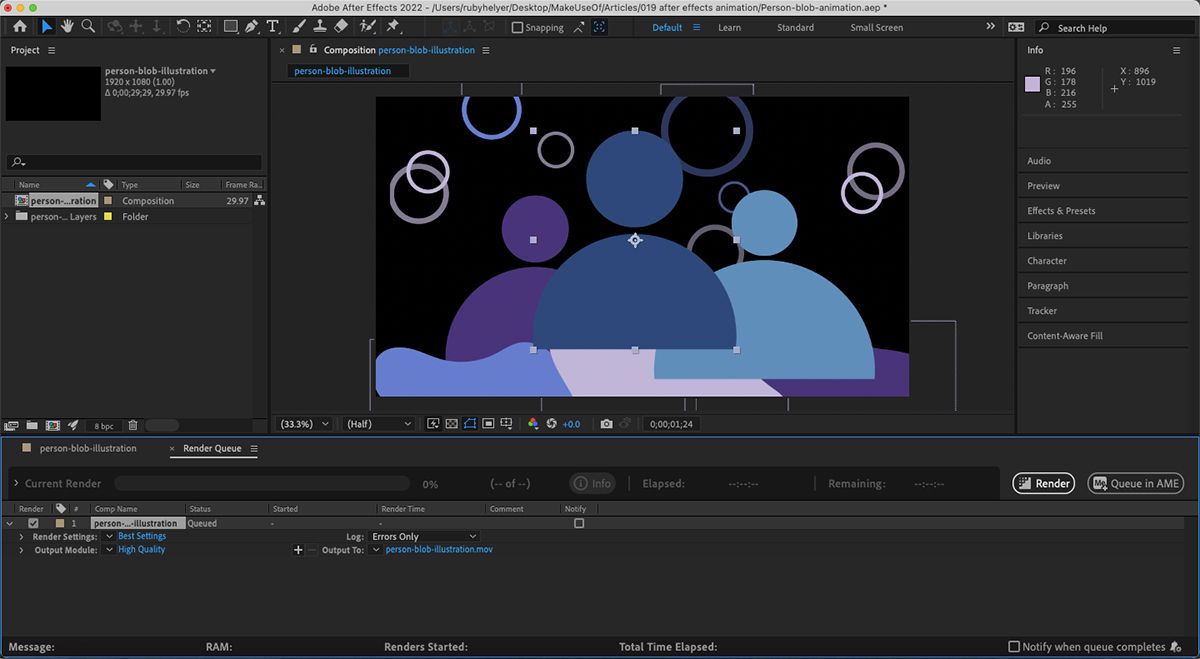This screenshot has height=659, width=1200.
Task: Click the Render button
Action: point(1043,483)
